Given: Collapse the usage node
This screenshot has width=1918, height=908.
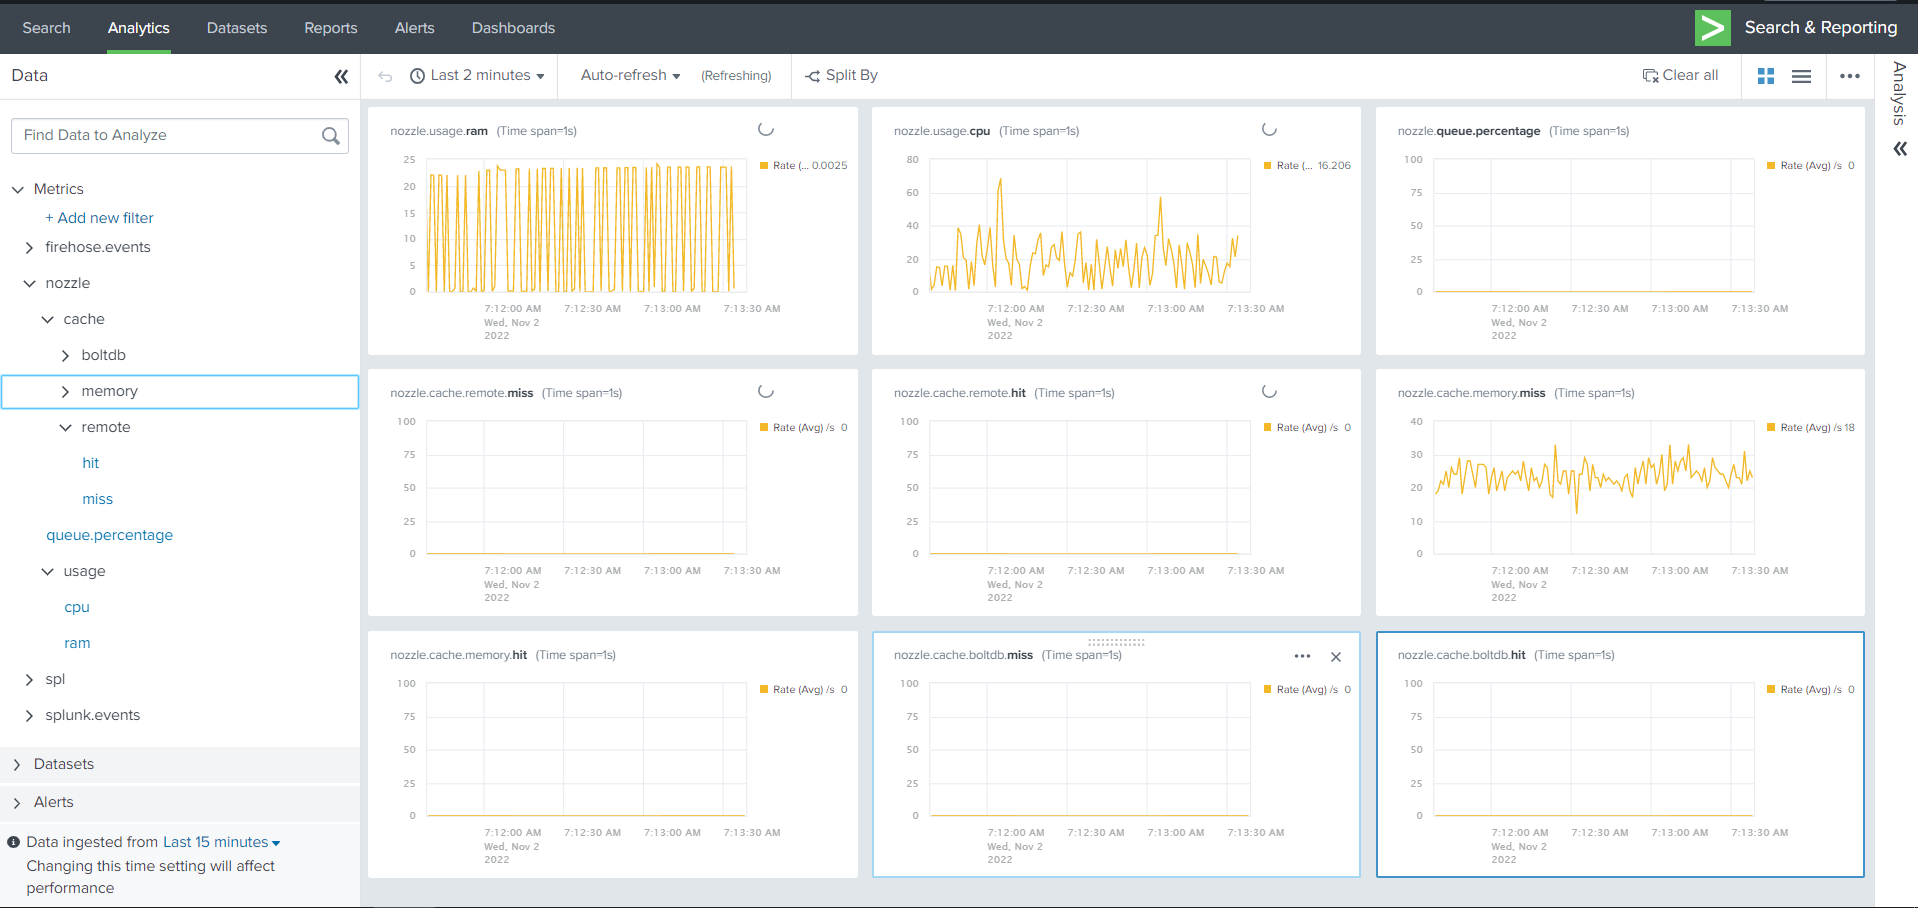Looking at the screenshot, I should click(x=47, y=571).
